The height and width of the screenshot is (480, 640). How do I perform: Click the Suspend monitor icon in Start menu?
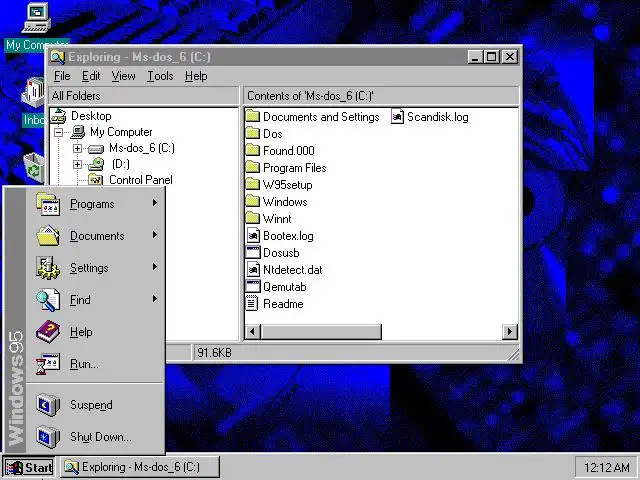48,404
